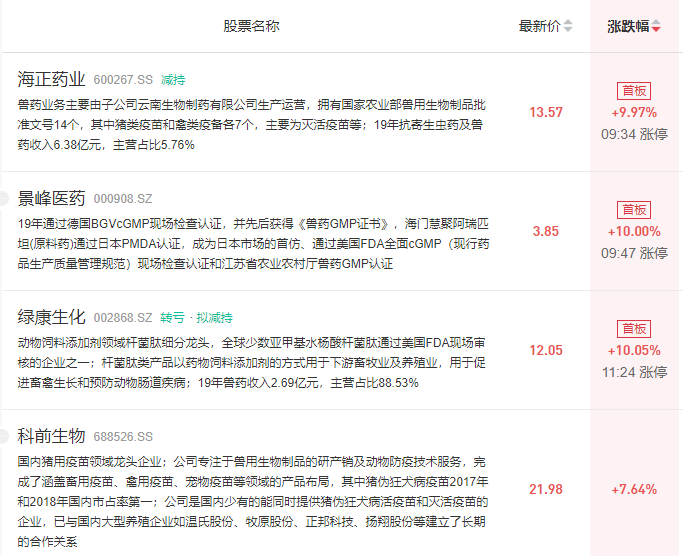Click 绿康生化 price 12.05
The height and width of the screenshot is (556, 683).
pyautogui.click(x=546, y=350)
